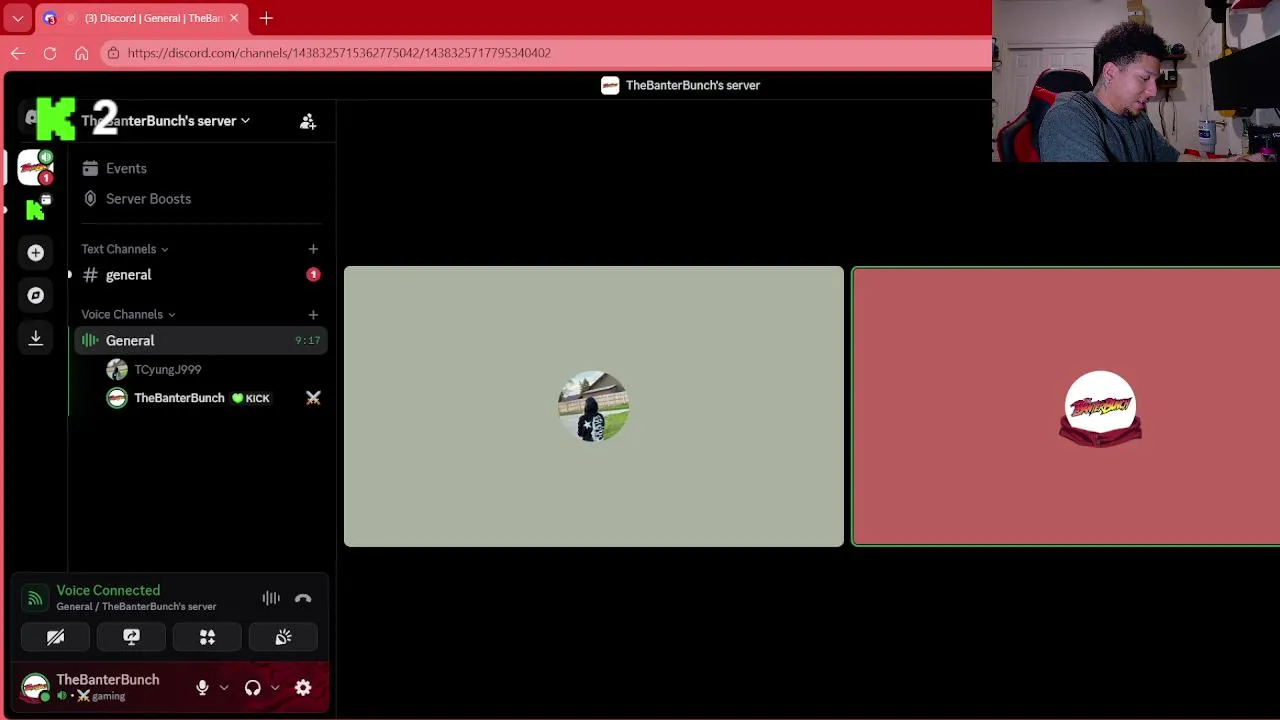Reload the Discord page
The height and width of the screenshot is (720, 1280).
tap(50, 53)
